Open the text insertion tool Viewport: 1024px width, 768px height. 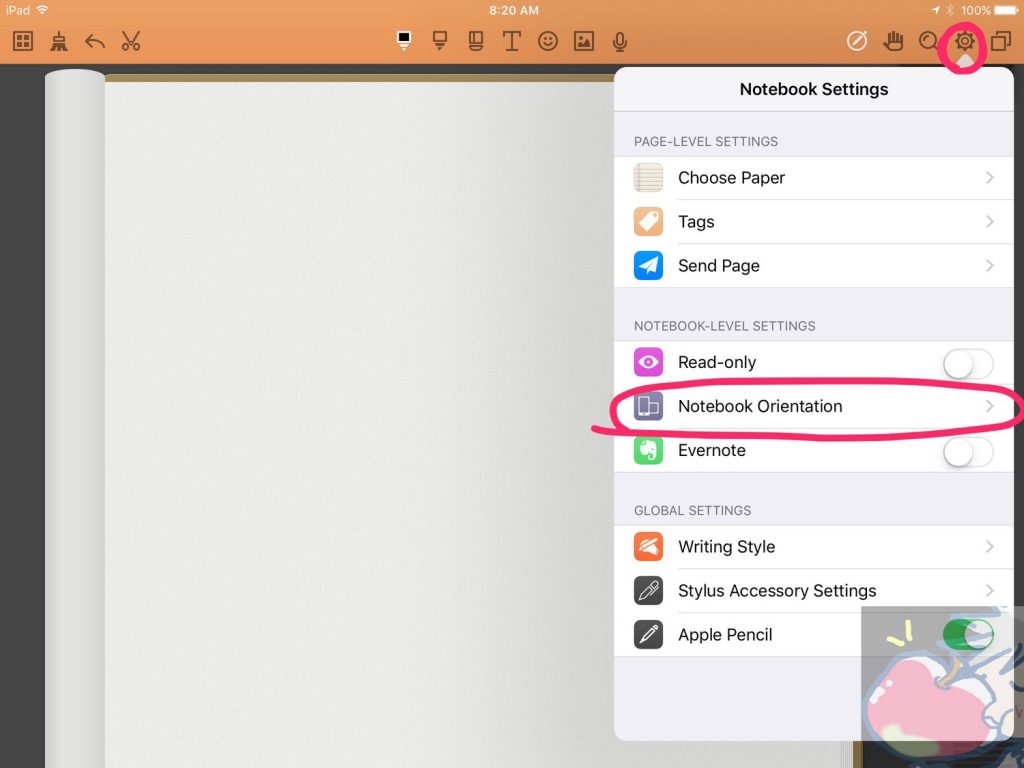coord(512,41)
